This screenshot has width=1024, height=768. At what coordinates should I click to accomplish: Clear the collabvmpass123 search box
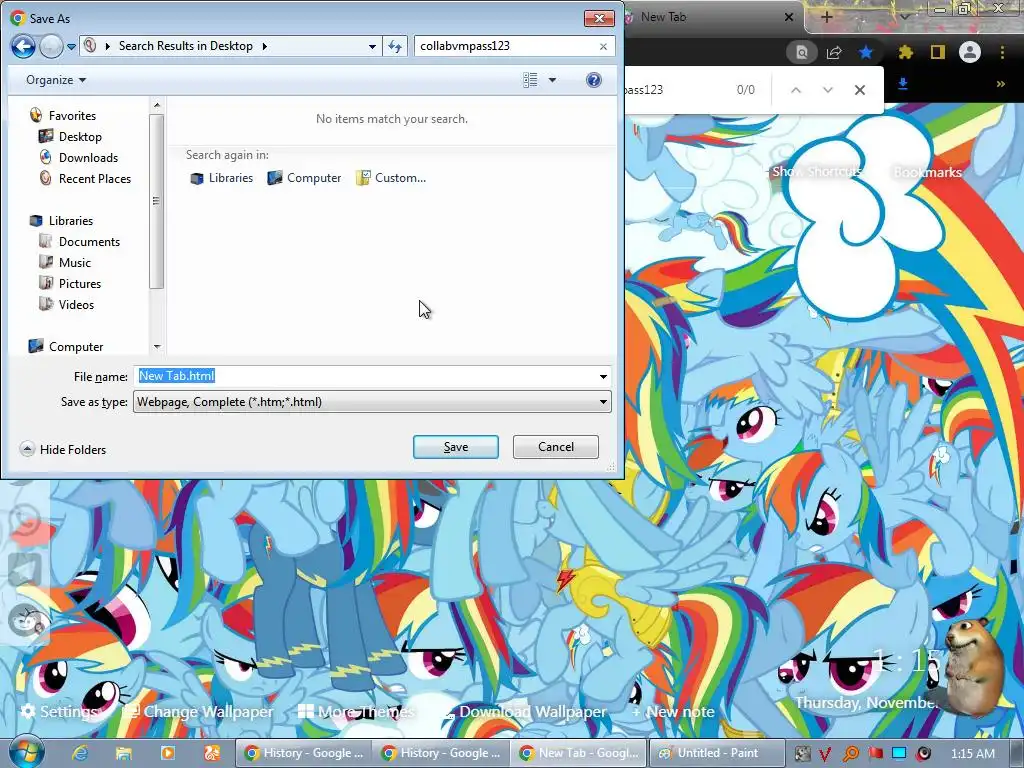(x=603, y=46)
